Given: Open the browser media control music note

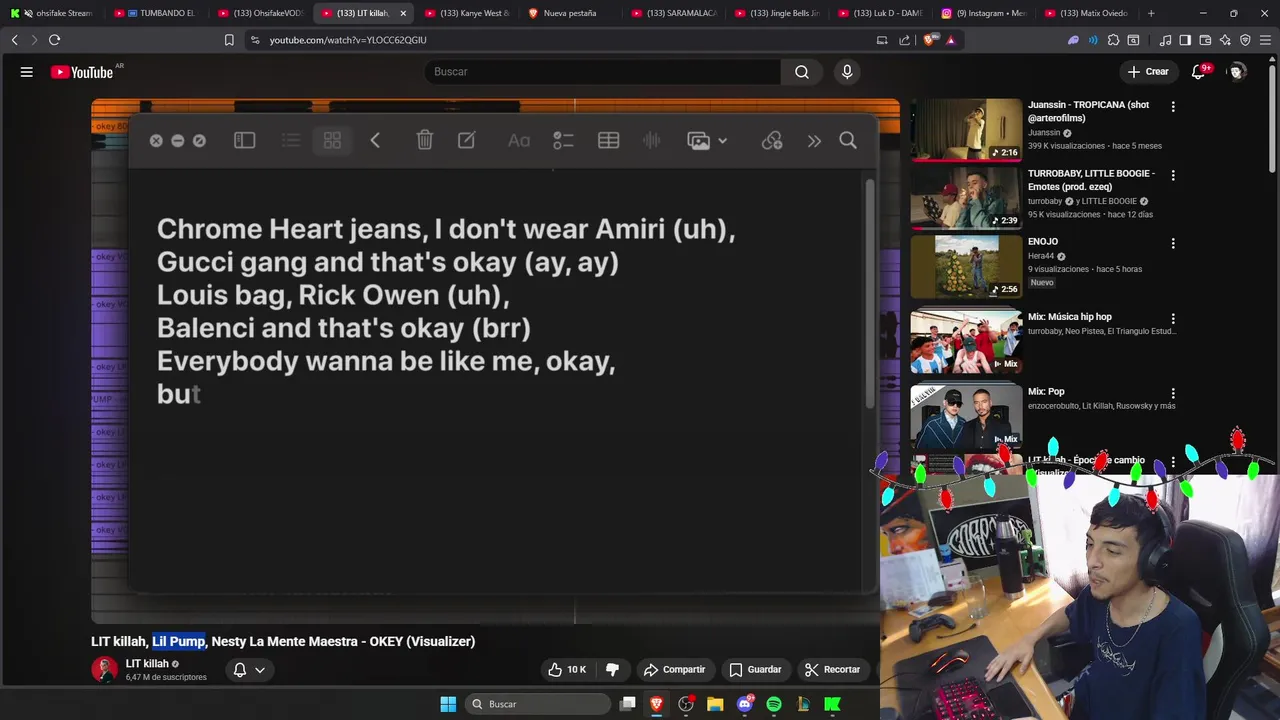Looking at the screenshot, I should pyautogui.click(x=1165, y=40).
